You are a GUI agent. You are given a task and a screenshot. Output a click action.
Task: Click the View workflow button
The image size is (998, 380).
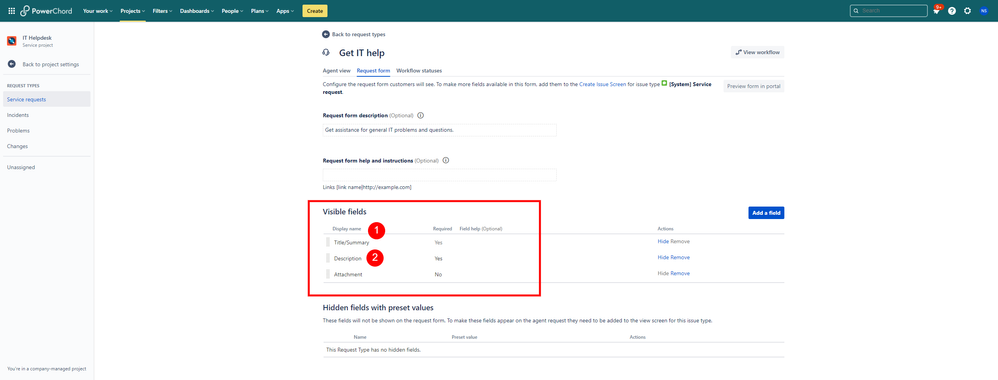tap(757, 52)
